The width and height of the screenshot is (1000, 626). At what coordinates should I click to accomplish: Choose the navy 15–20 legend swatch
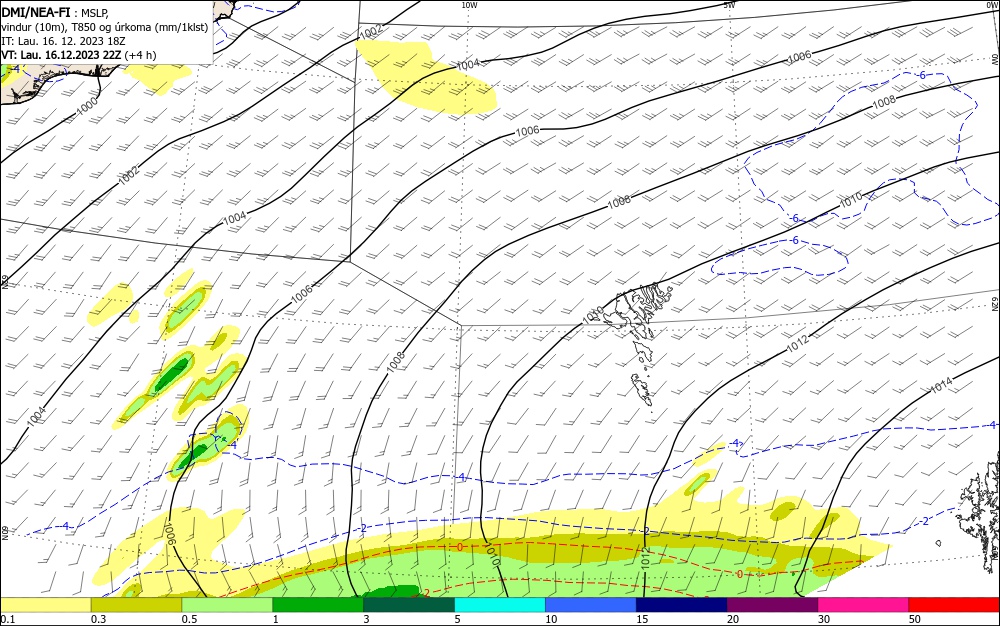pyautogui.click(x=682, y=605)
